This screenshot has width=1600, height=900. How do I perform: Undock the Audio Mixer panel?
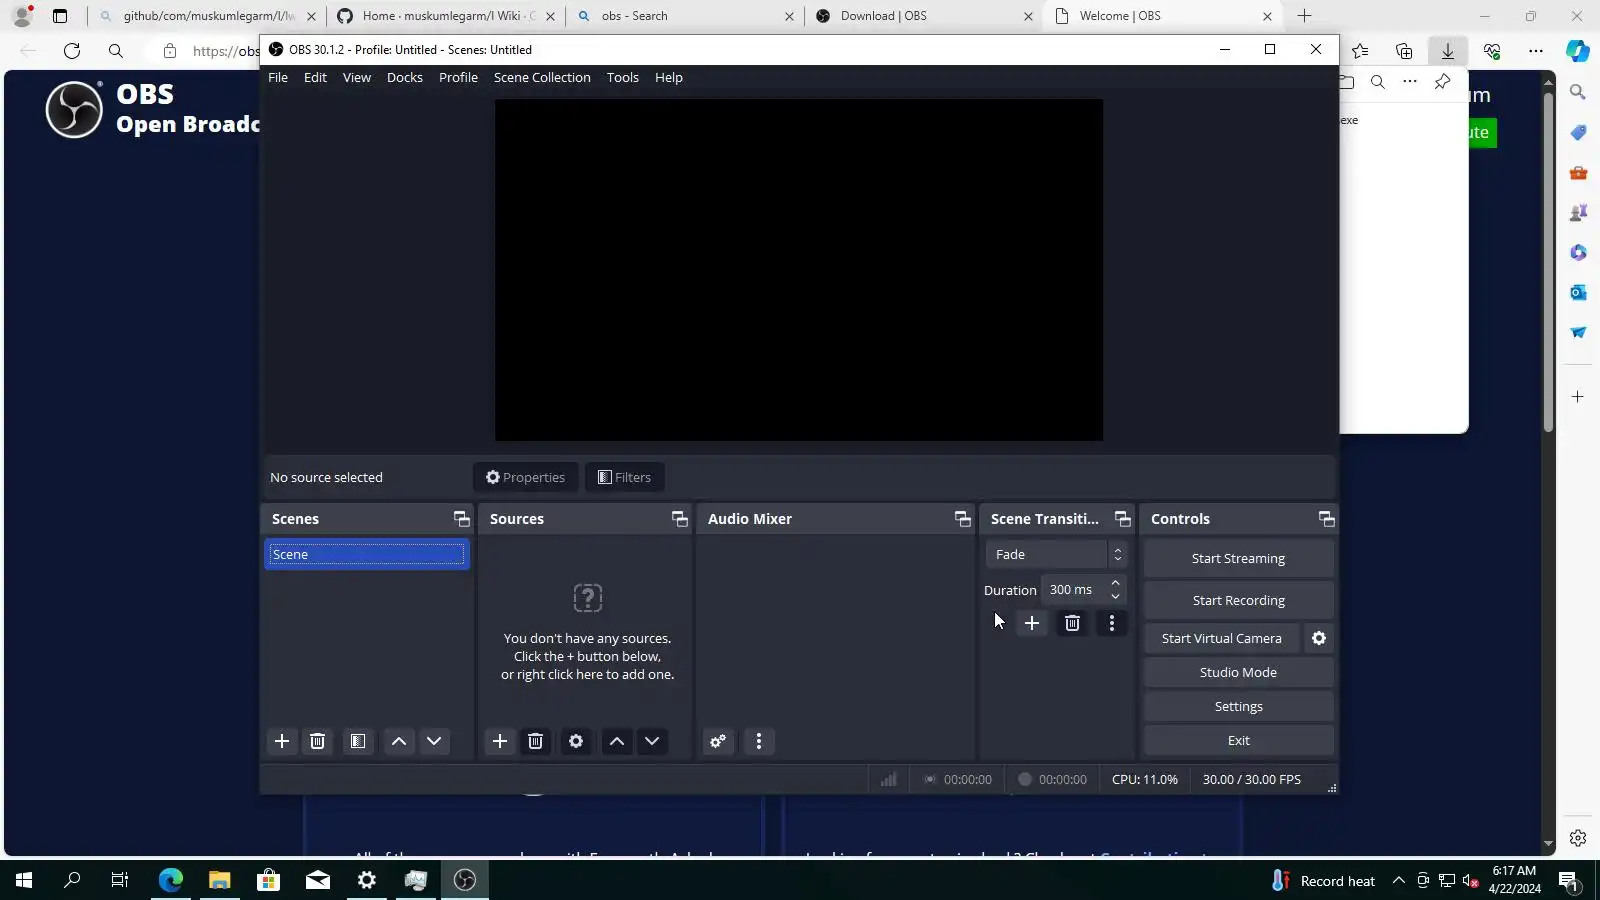coord(963,519)
